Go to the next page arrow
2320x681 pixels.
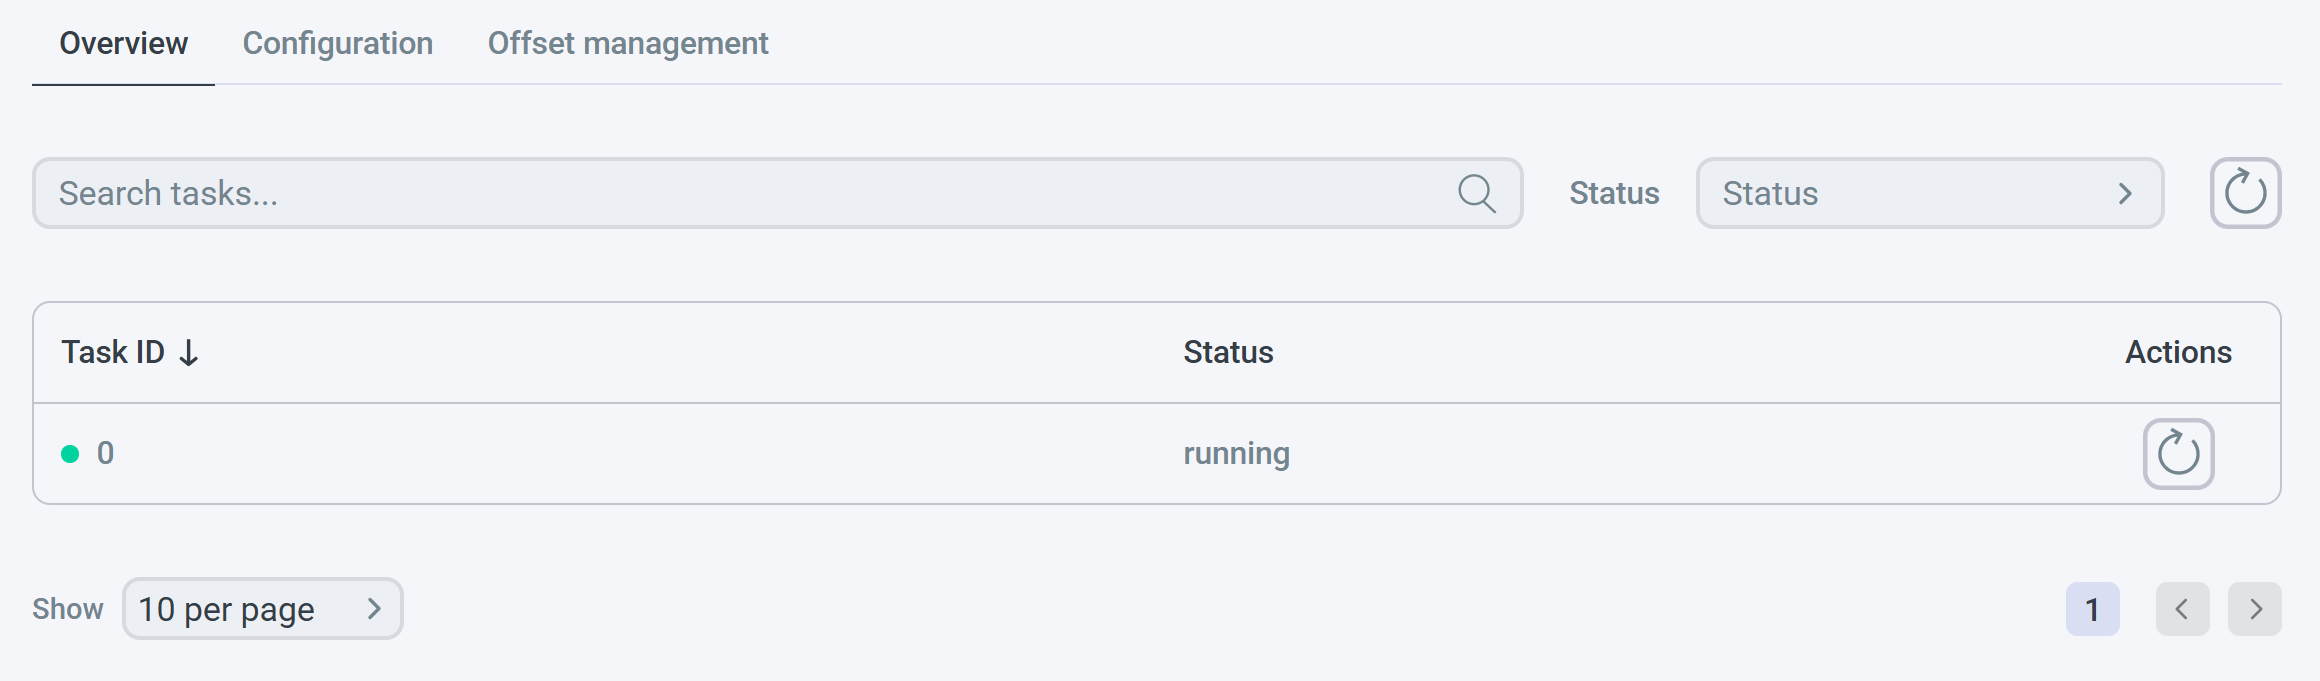(x=2255, y=609)
